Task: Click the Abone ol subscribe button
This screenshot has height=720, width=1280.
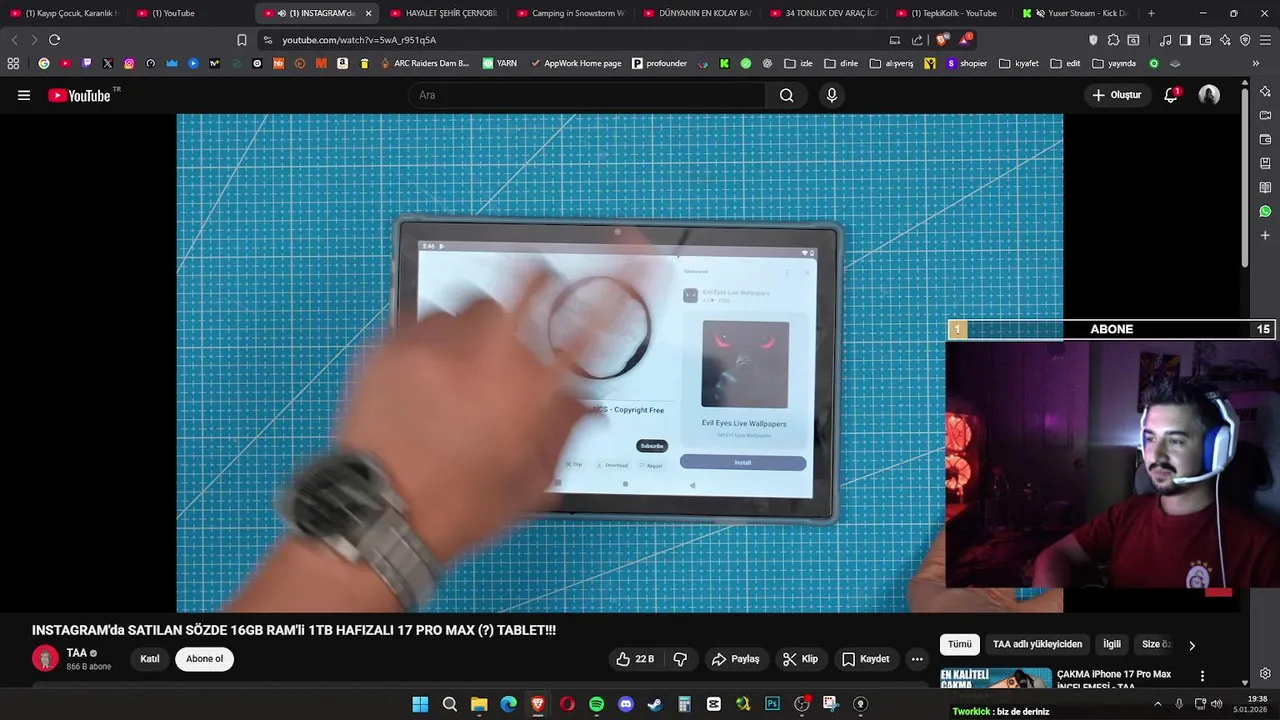Action: pyautogui.click(x=204, y=659)
